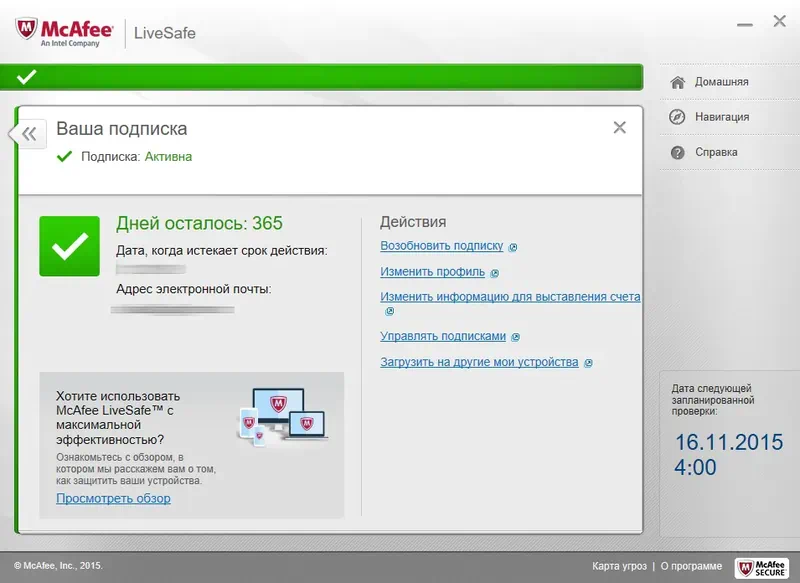This screenshot has height=583, width=800.
Task: Open Изменить профиль link
Action: tap(432, 271)
